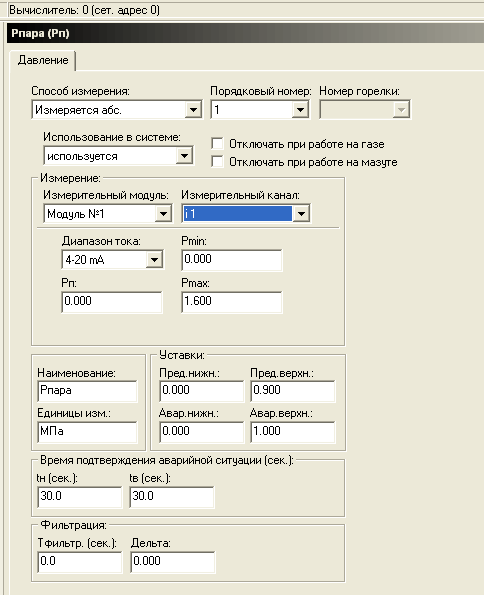Click the Наименование text field
Viewport: 484px width, 596px height.
click(x=87, y=391)
